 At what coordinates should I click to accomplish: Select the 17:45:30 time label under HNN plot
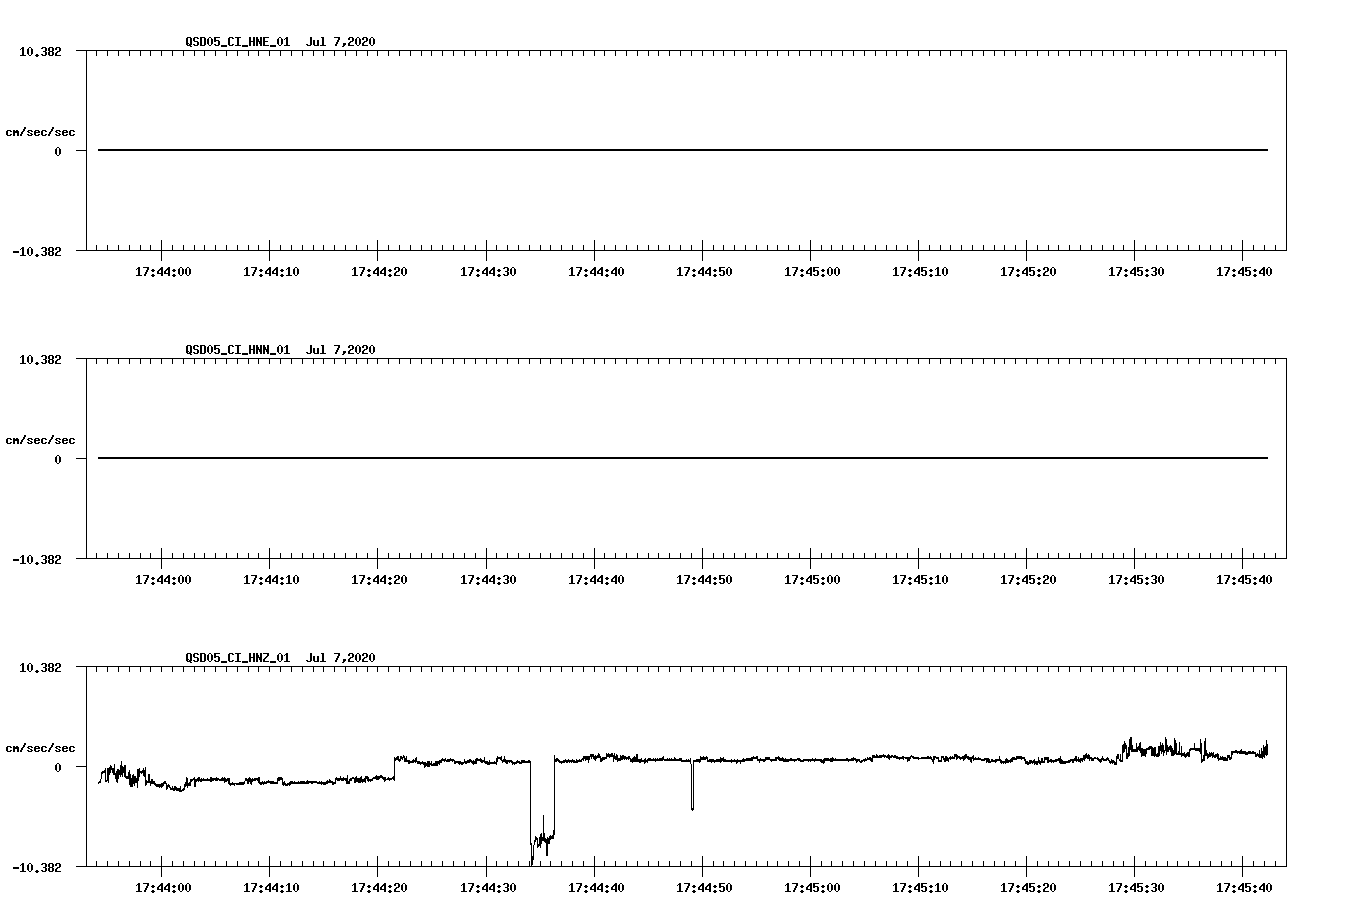(x=1136, y=580)
